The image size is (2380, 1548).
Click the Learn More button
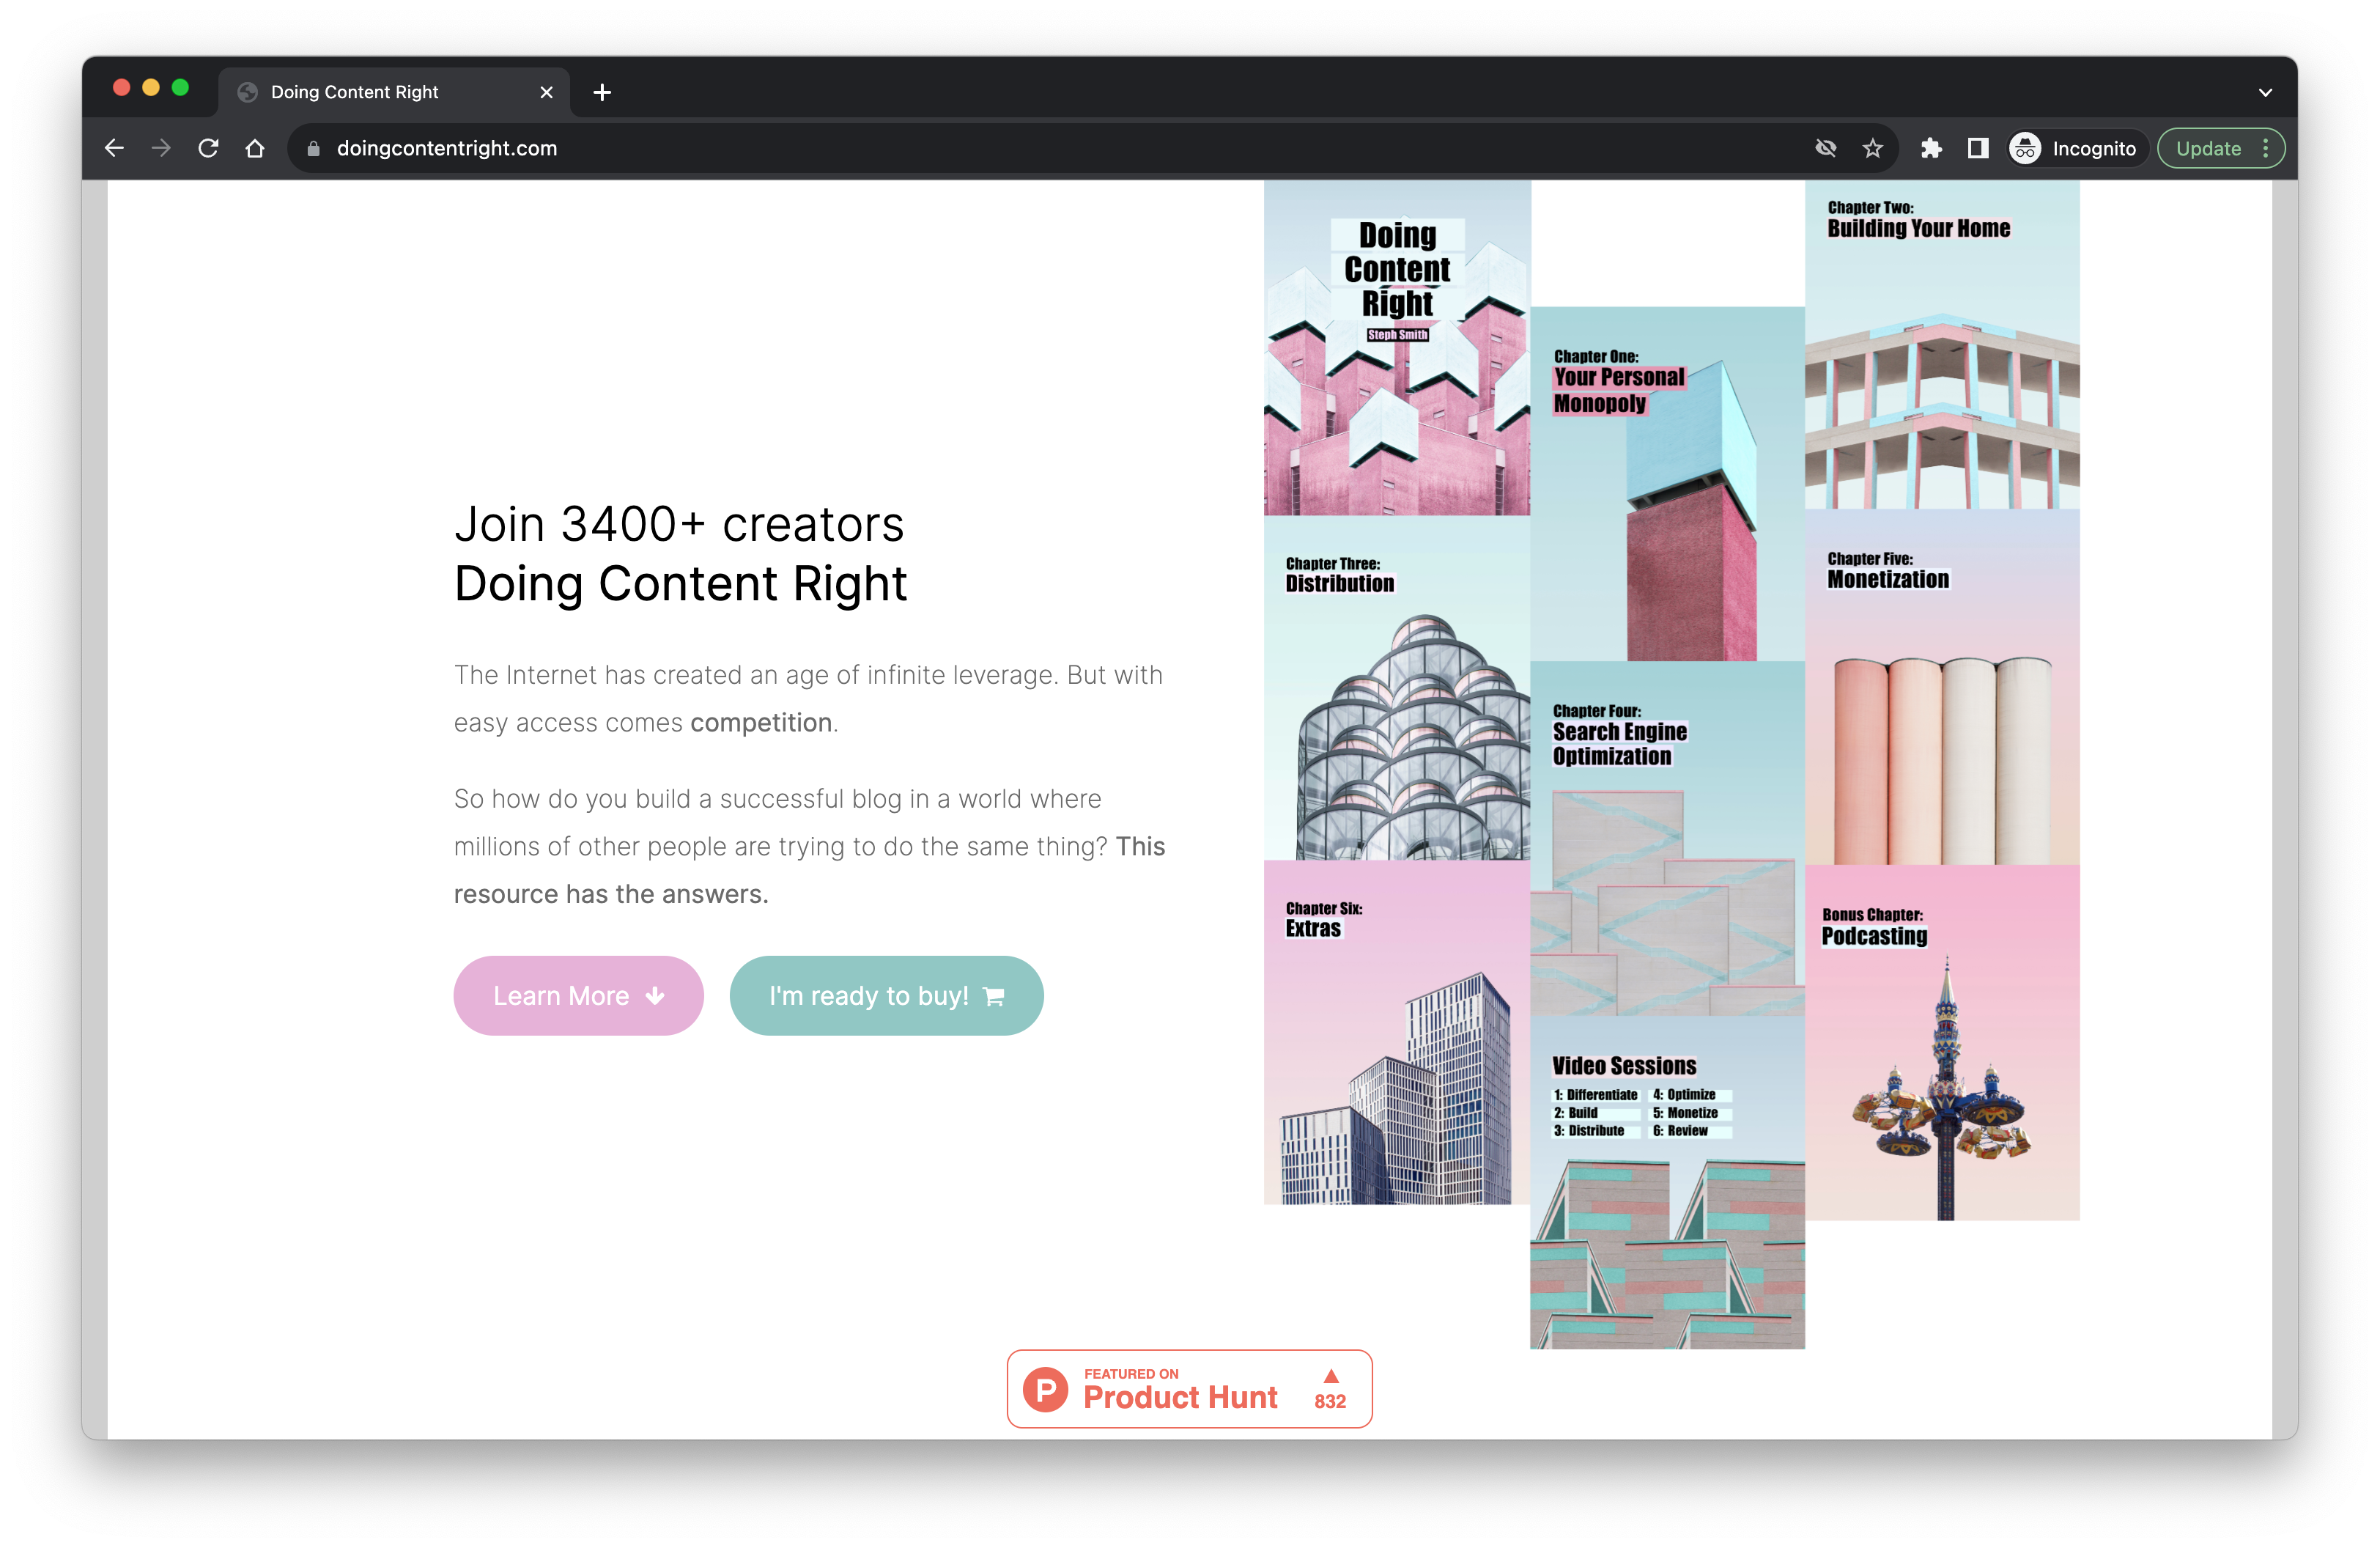tap(578, 995)
